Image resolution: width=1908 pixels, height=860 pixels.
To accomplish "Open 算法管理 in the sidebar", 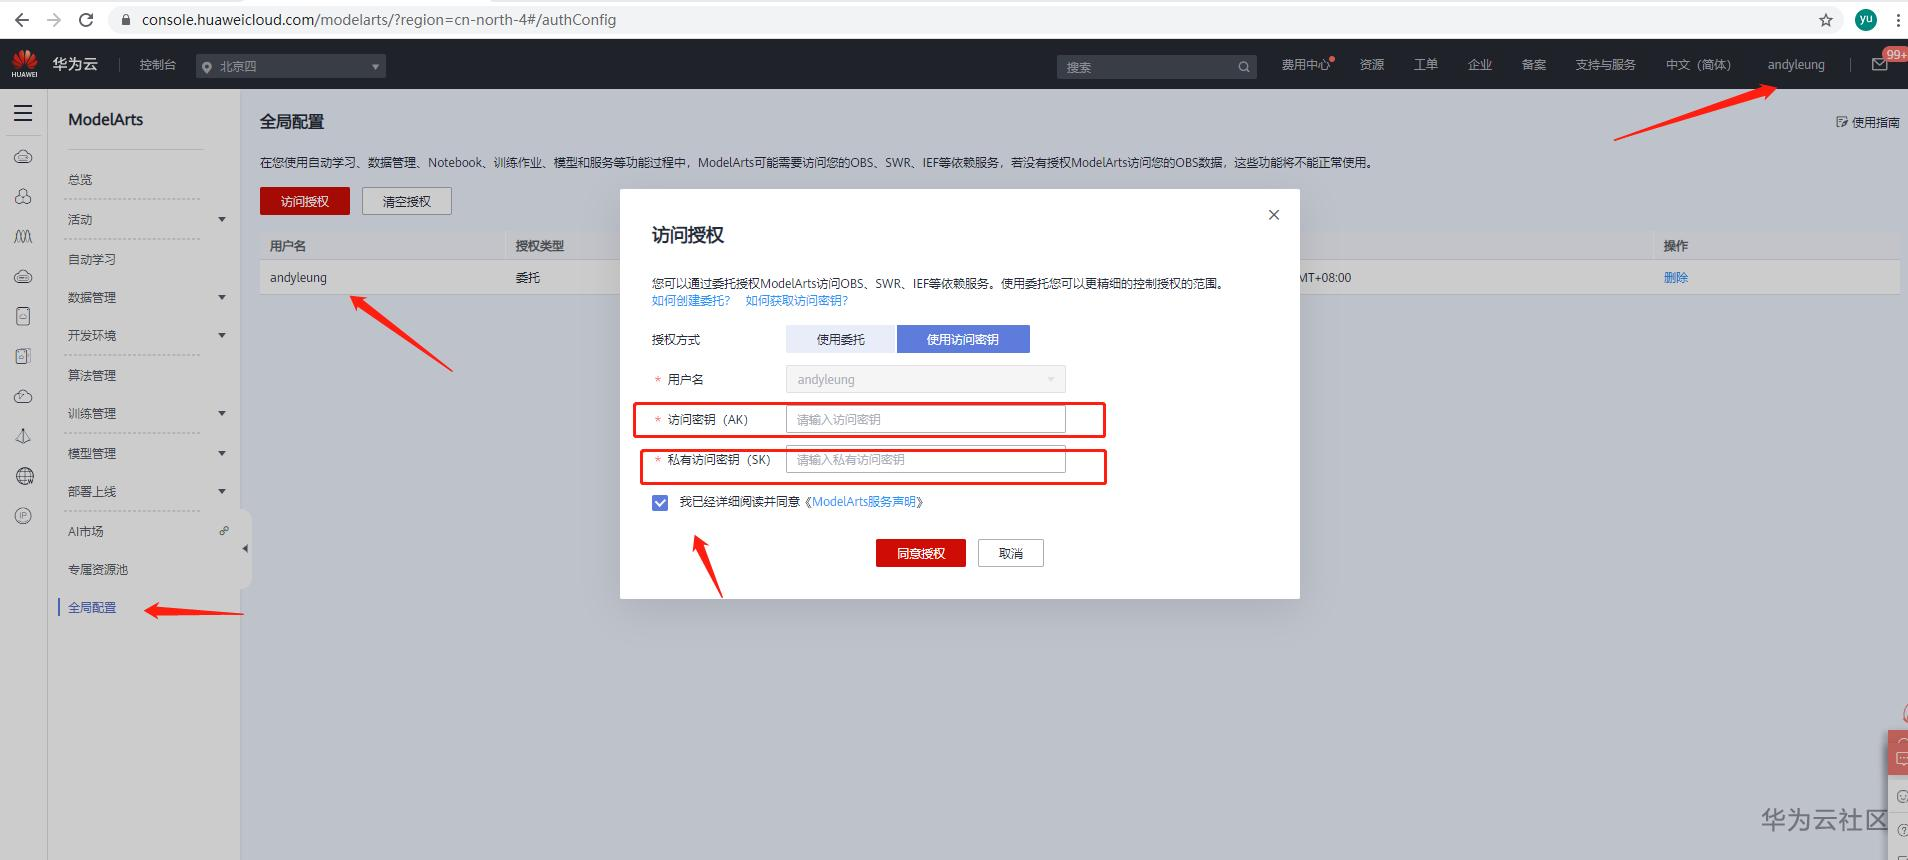I will pos(92,376).
